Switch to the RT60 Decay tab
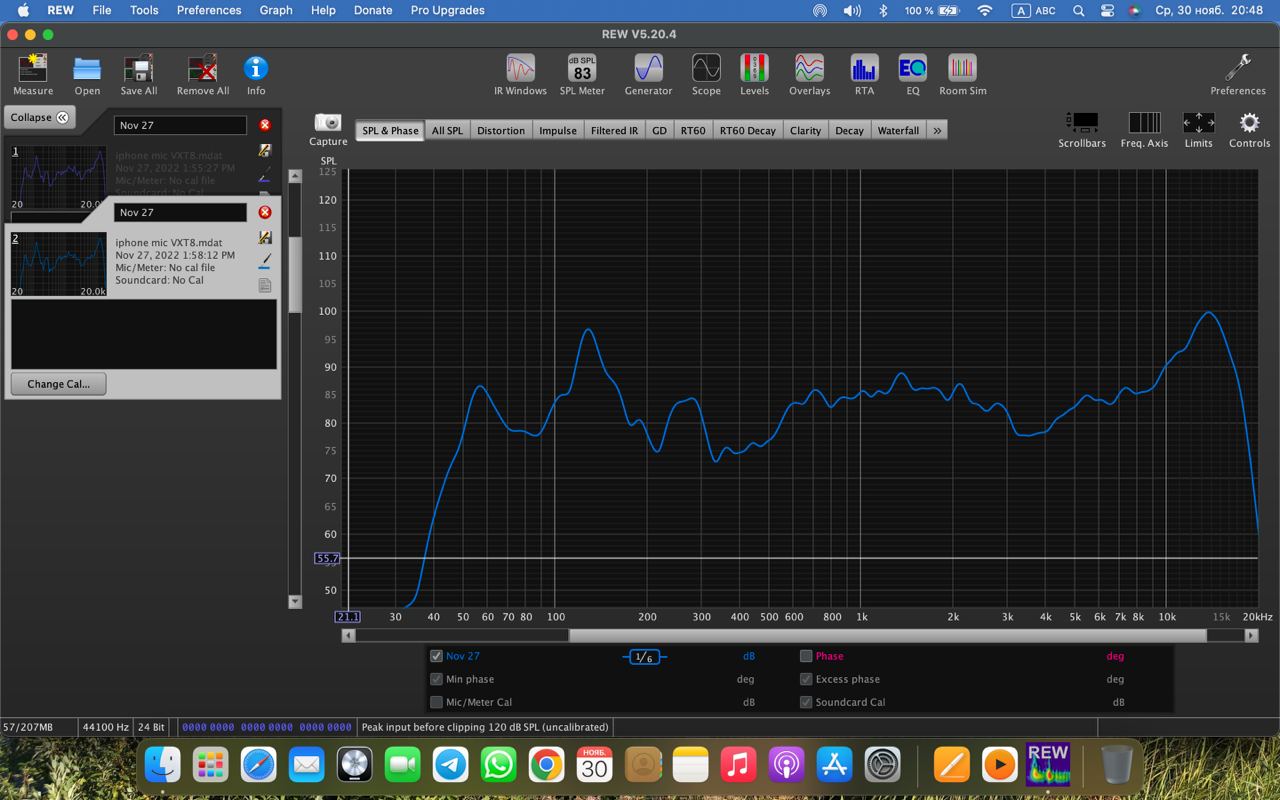This screenshot has height=800, width=1280. [748, 130]
